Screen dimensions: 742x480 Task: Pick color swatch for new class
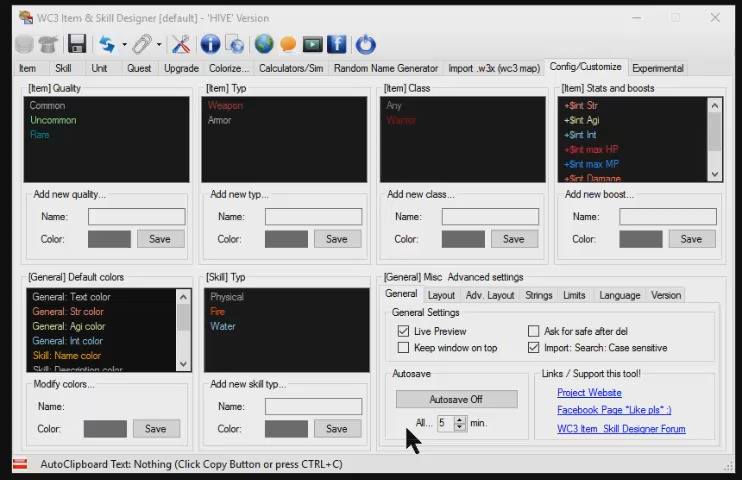point(463,239)
